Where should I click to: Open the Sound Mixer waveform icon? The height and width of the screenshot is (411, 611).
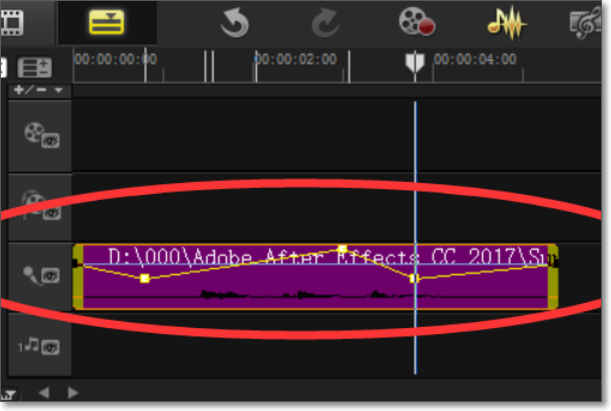point(507,23)
